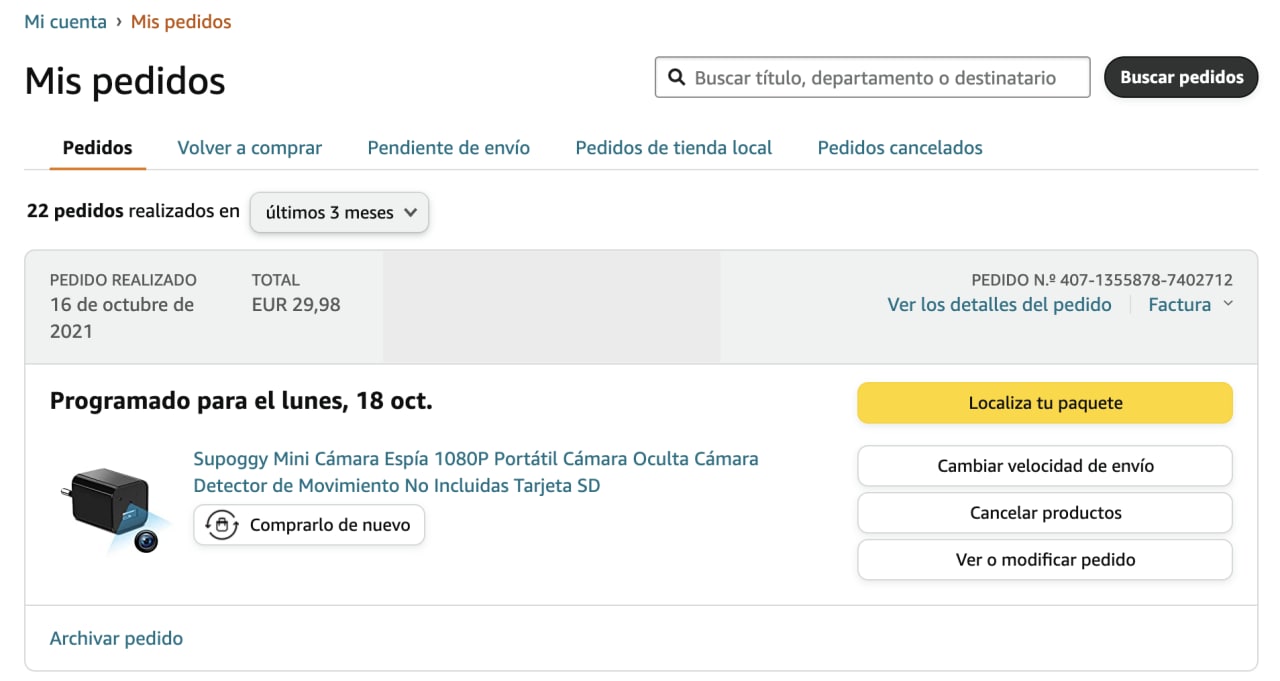The image size is (1280, 681).
Task: Open the Pendiente de envío tab
Action: [x=448, y=148]
